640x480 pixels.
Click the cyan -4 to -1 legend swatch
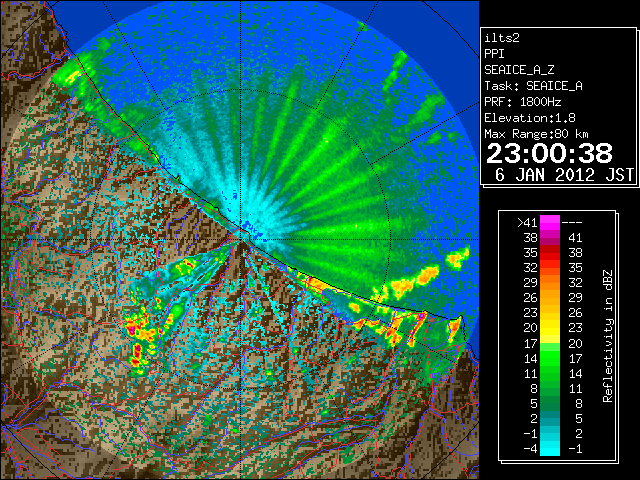pos(550,448)
